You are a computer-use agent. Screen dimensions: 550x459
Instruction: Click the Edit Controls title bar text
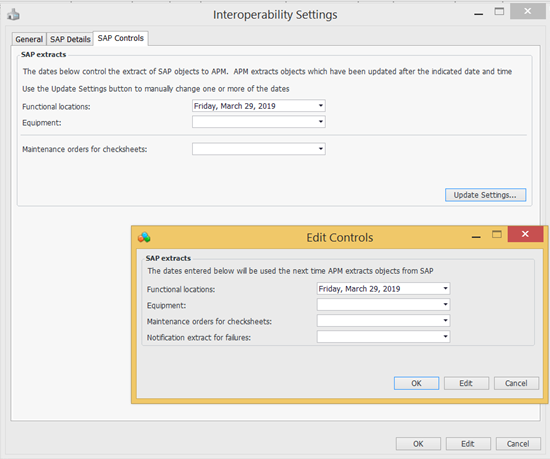click(x=340, y=237)
